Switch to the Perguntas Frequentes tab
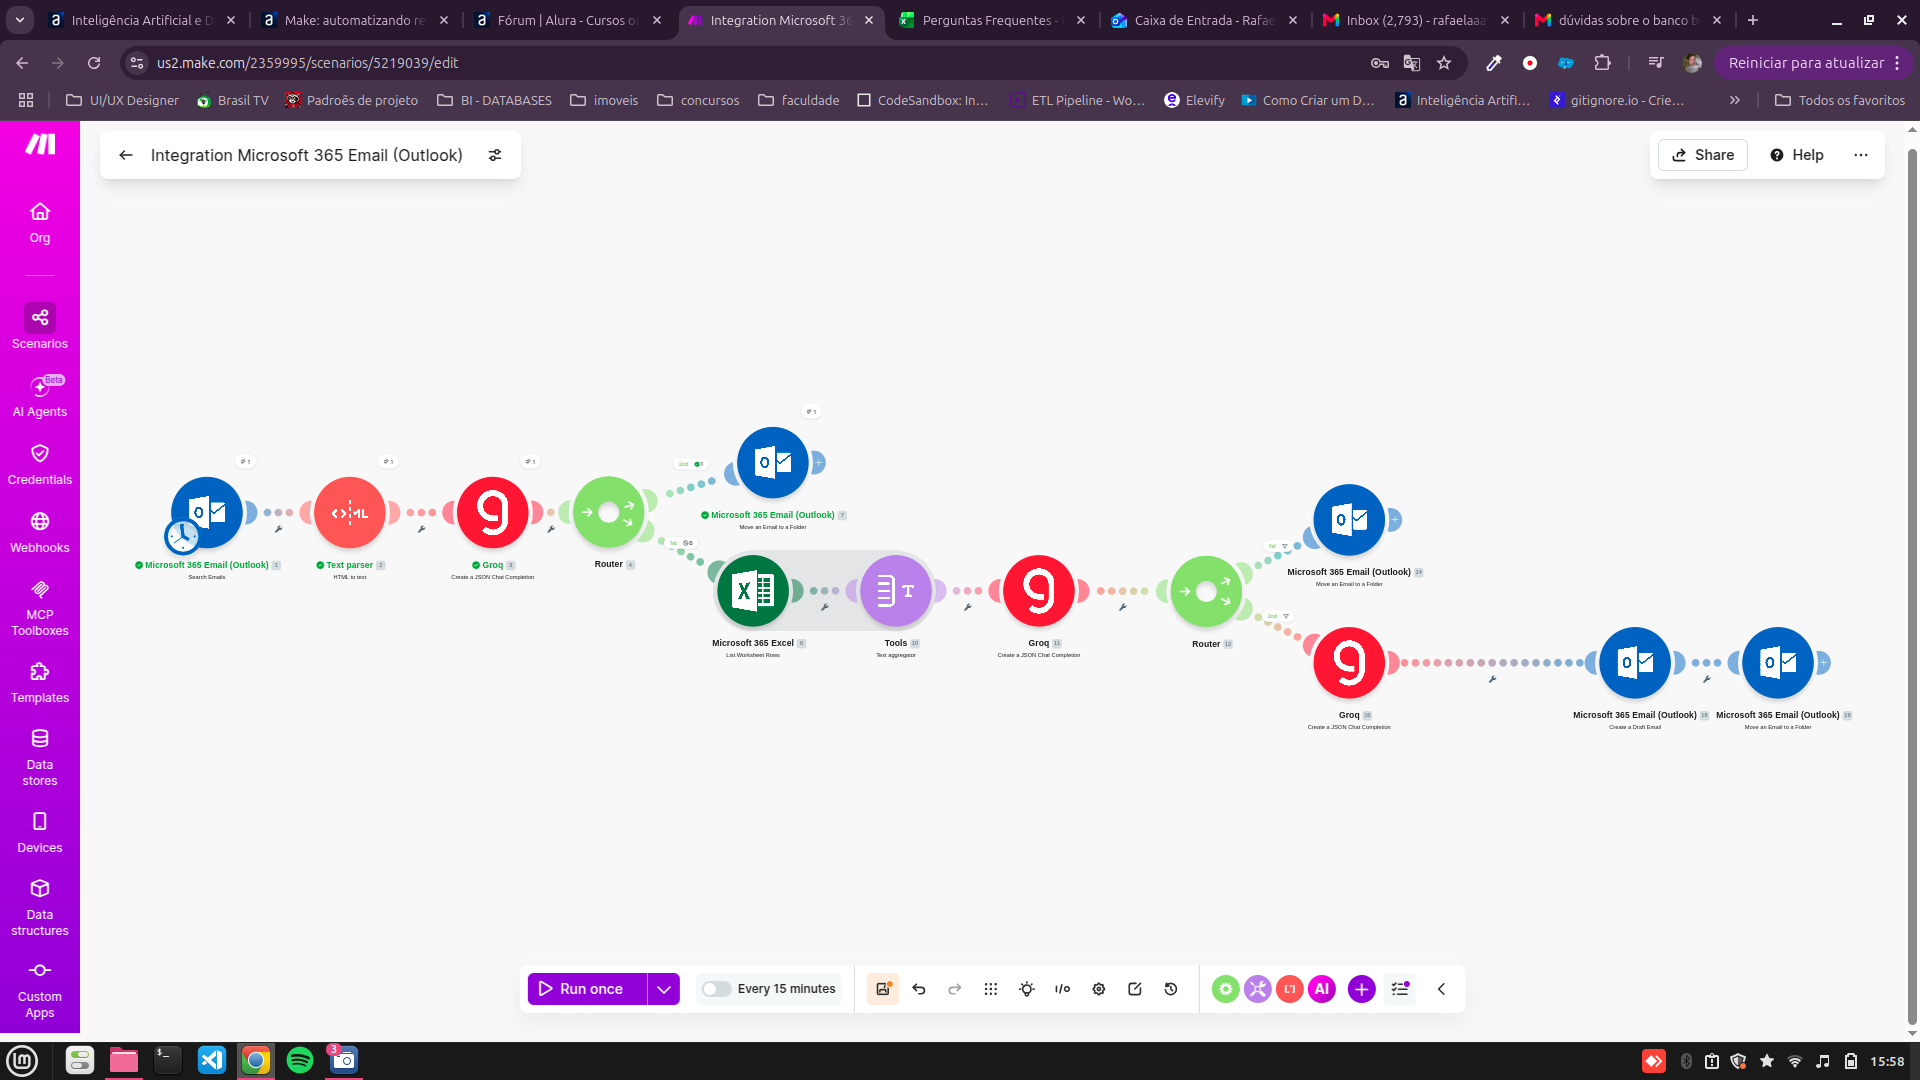Viewport: 1920px width, 1080px height. point(990,20)
